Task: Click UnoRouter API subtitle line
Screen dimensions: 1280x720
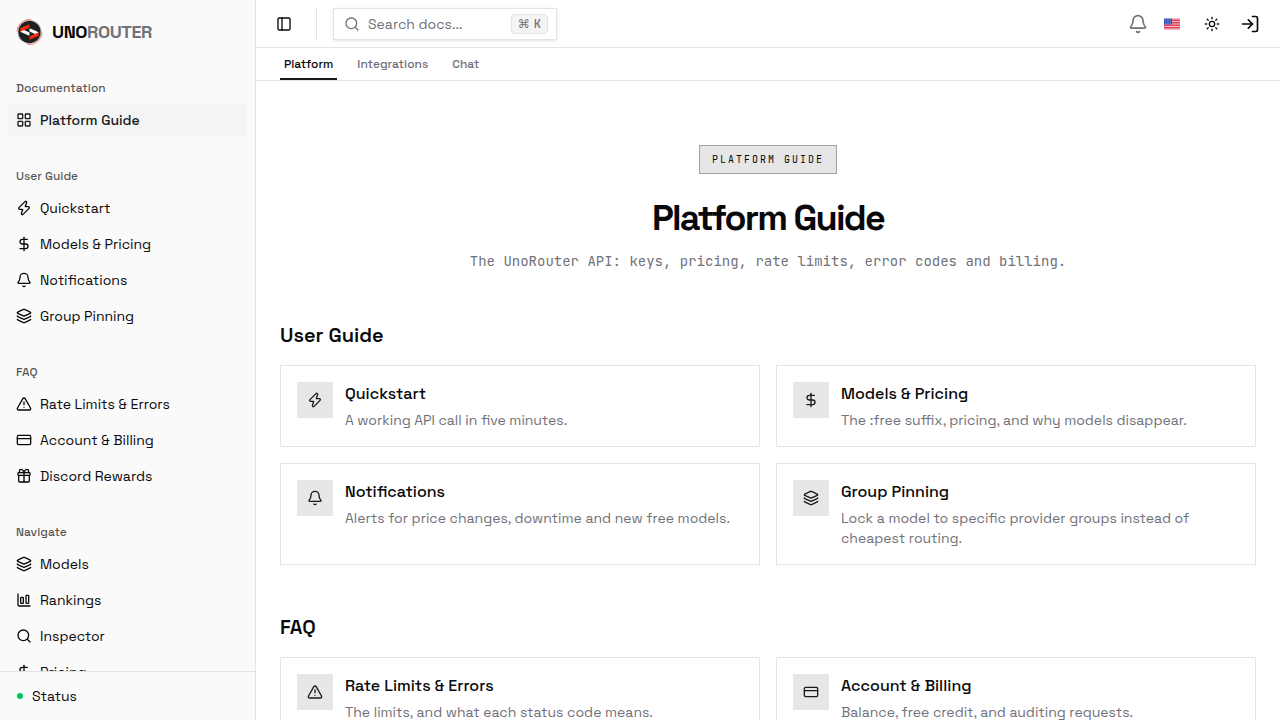Action: (768, 261)
